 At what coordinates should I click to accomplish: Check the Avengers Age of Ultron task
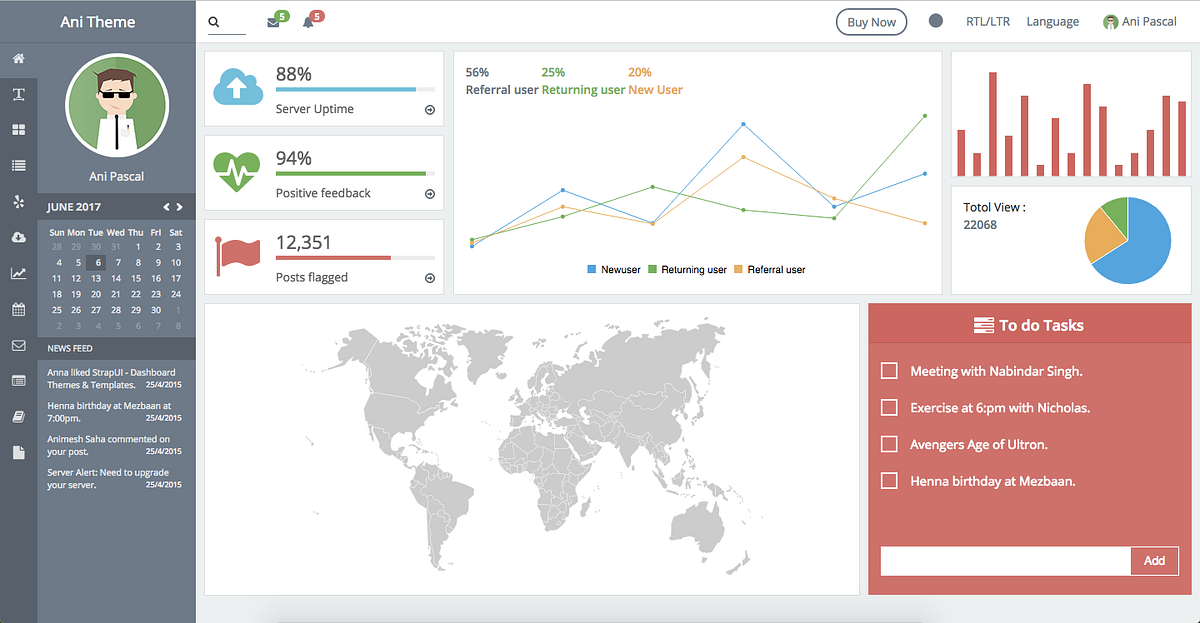(x=889, y=444)
